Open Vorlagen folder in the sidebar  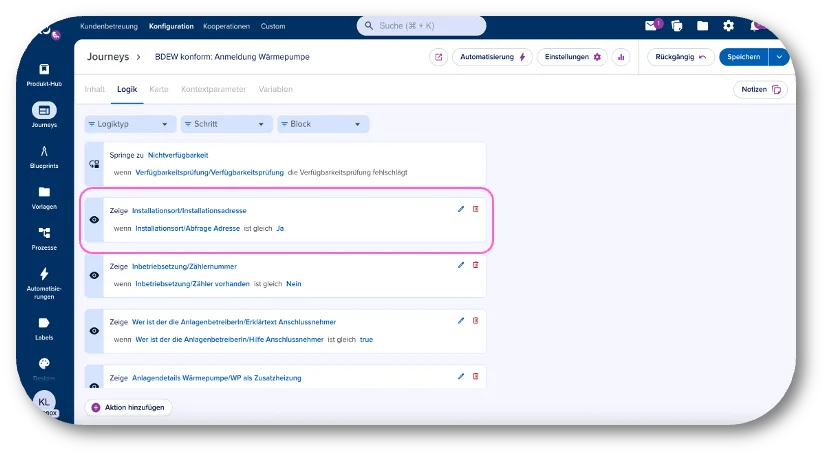(x=44, y=198)
